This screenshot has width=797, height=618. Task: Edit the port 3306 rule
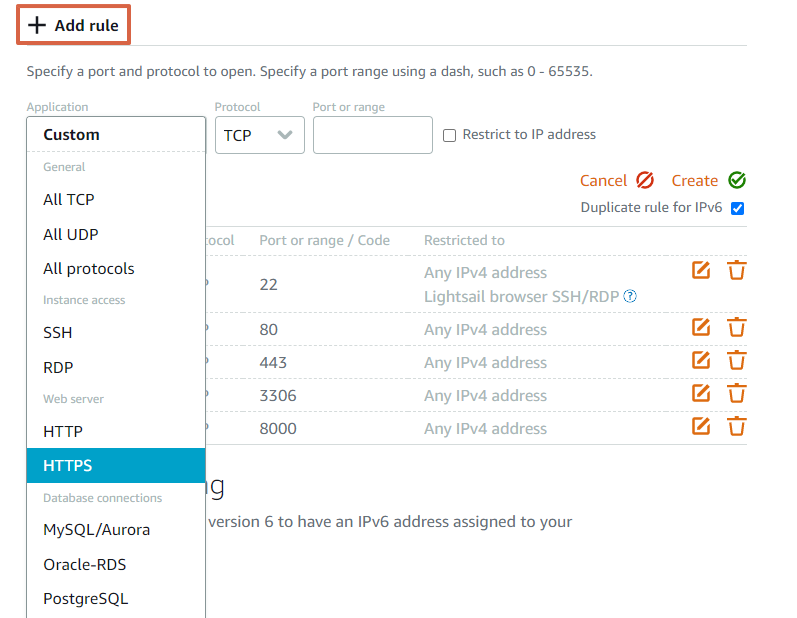coord(701,393)
